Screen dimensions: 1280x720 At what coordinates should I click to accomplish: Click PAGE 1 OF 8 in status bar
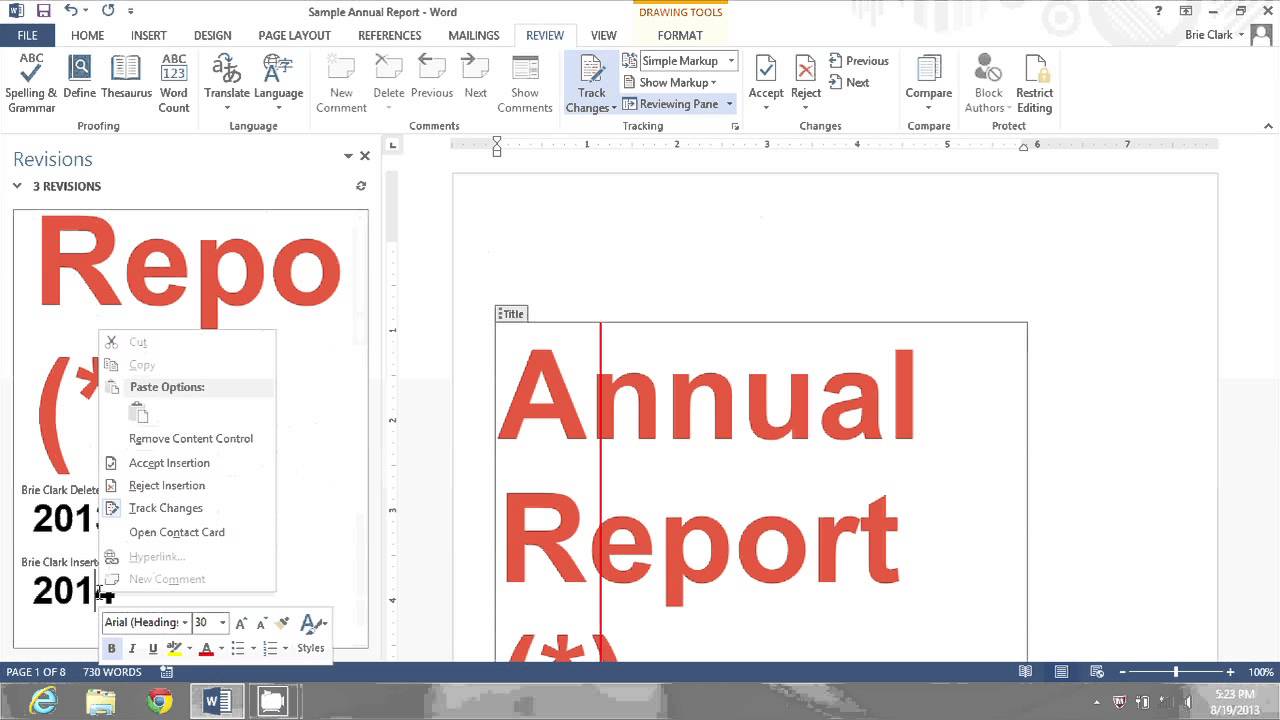[36, 672]
